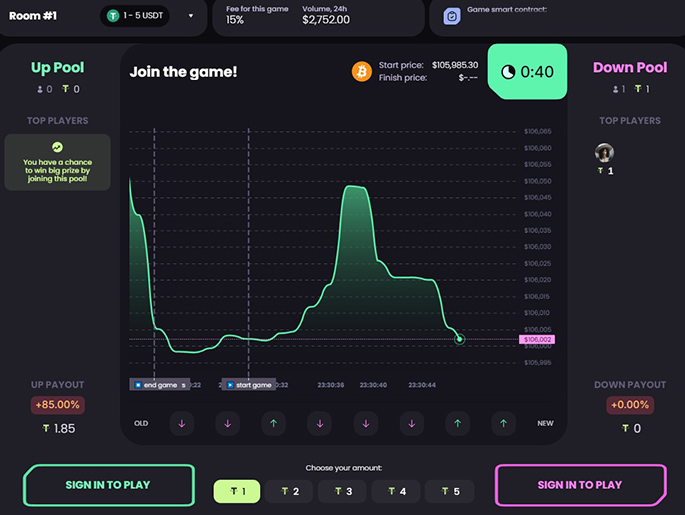Click the game smart contract icon
The height and width of the screenshot is (515, 685).
[x=452, y=17]
